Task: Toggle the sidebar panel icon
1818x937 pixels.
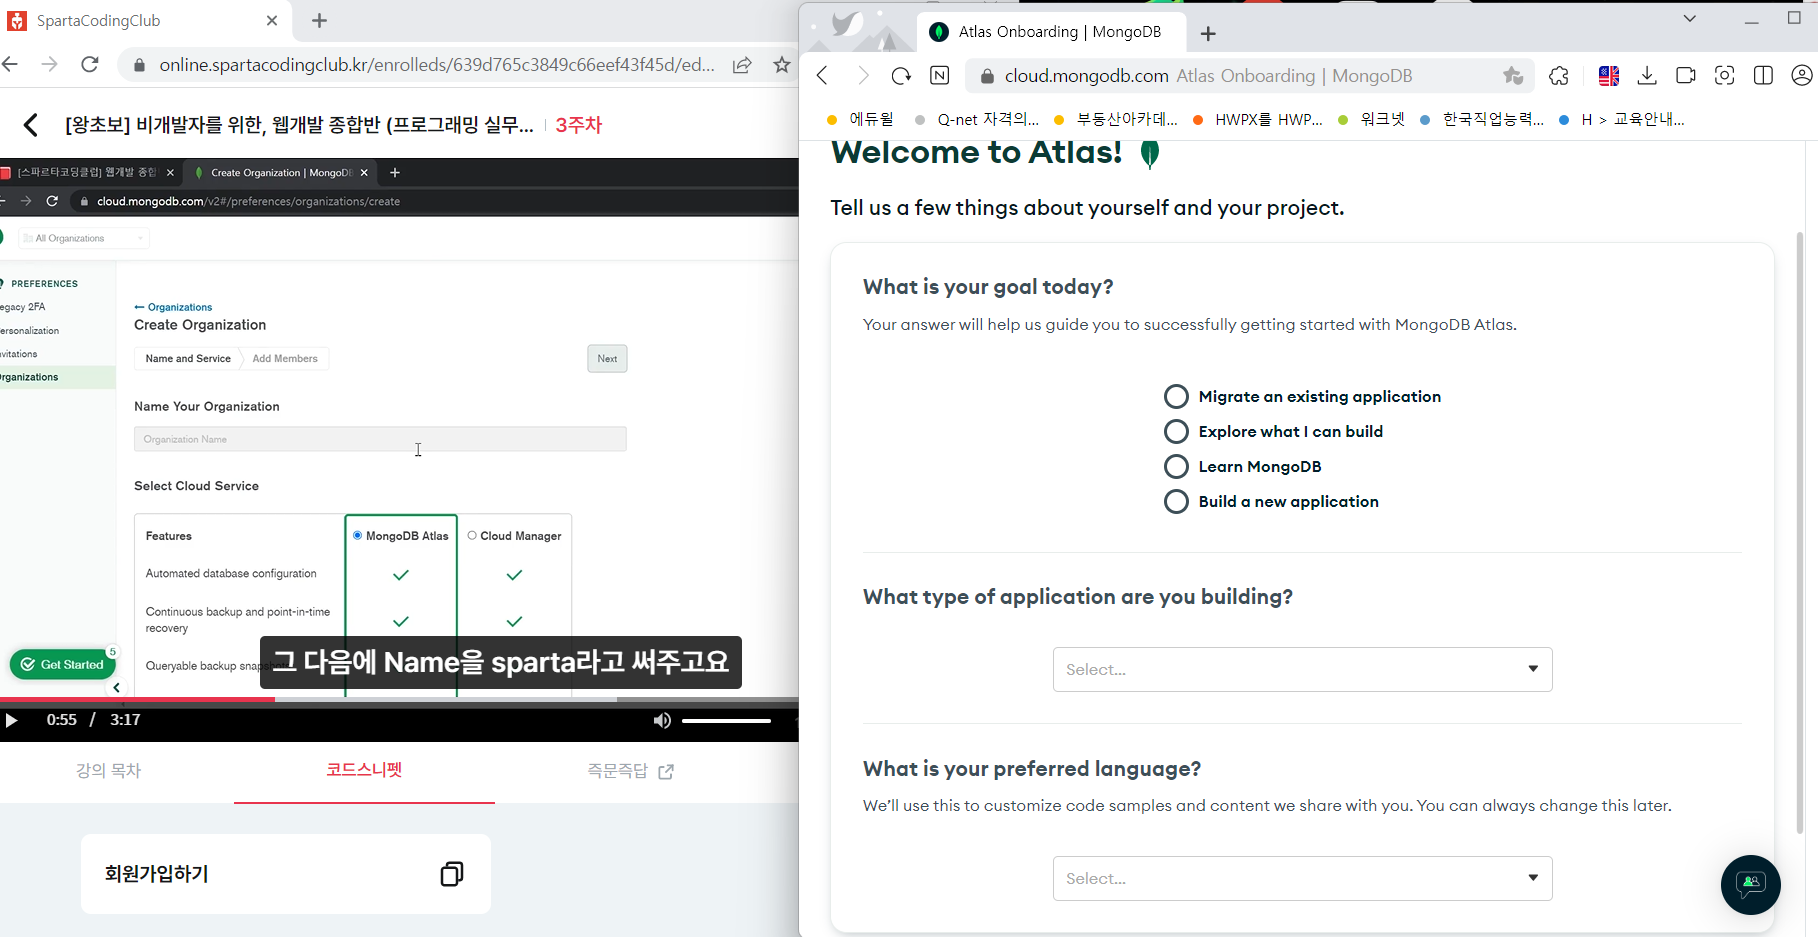Action: [1763, 76]
